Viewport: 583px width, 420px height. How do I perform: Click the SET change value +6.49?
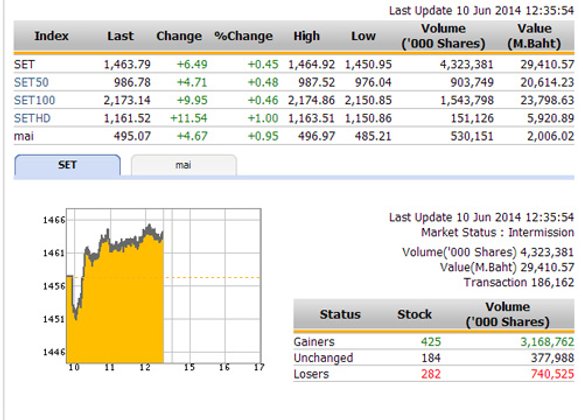(192, 64)
